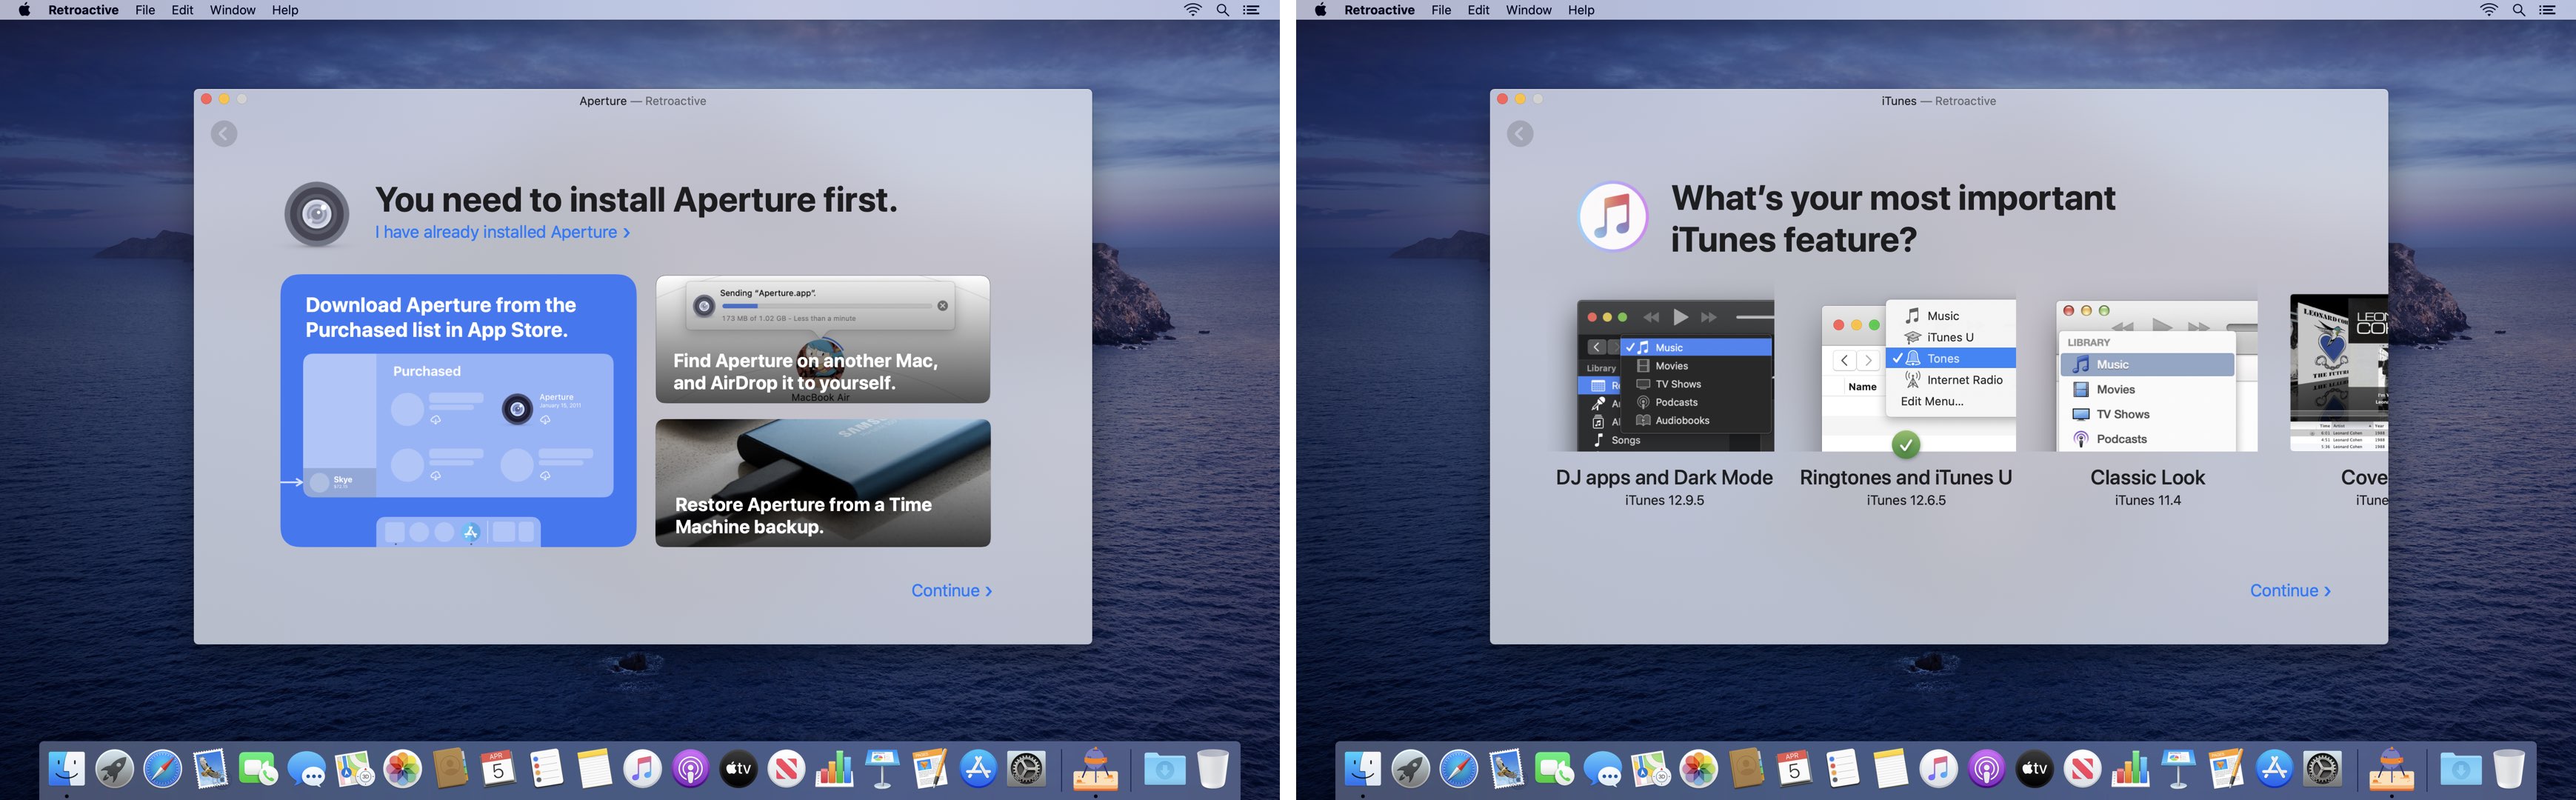Choose the AirDrop from another Mac card
Image resolution: width=2576 pixels, height=800 pixels.
tap(822, 340)
